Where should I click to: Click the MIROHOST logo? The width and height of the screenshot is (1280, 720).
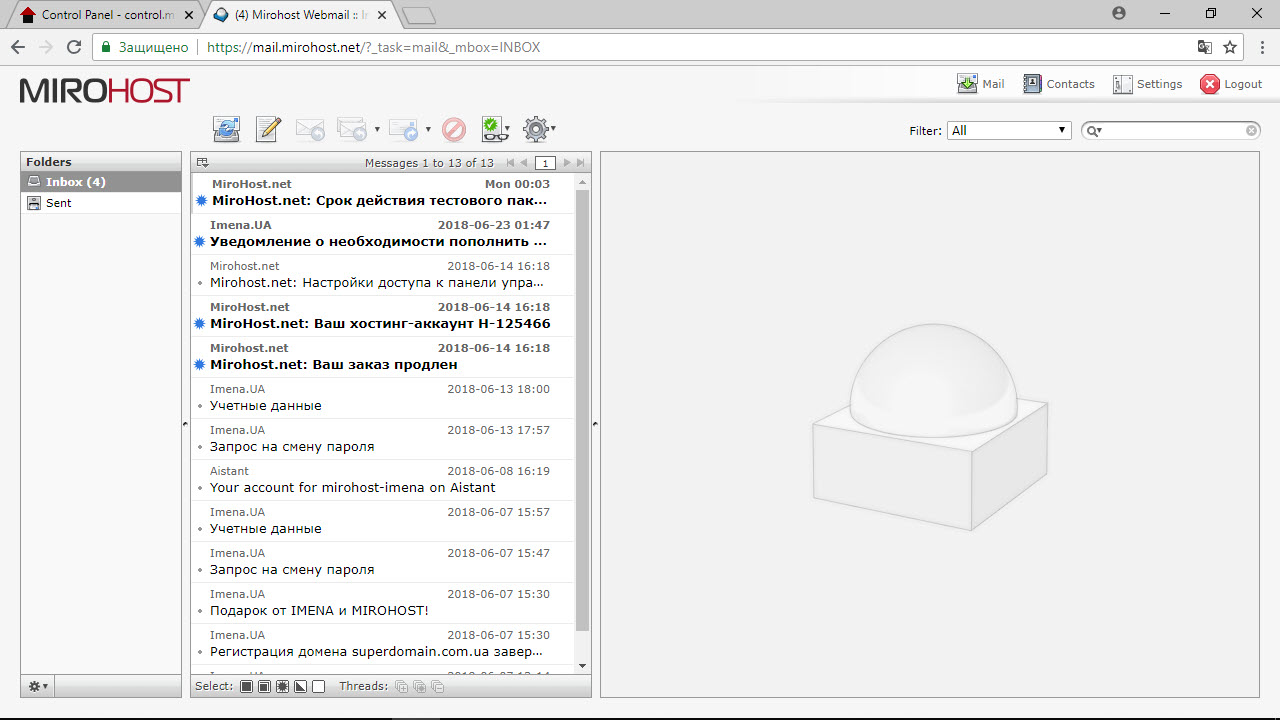105,91
